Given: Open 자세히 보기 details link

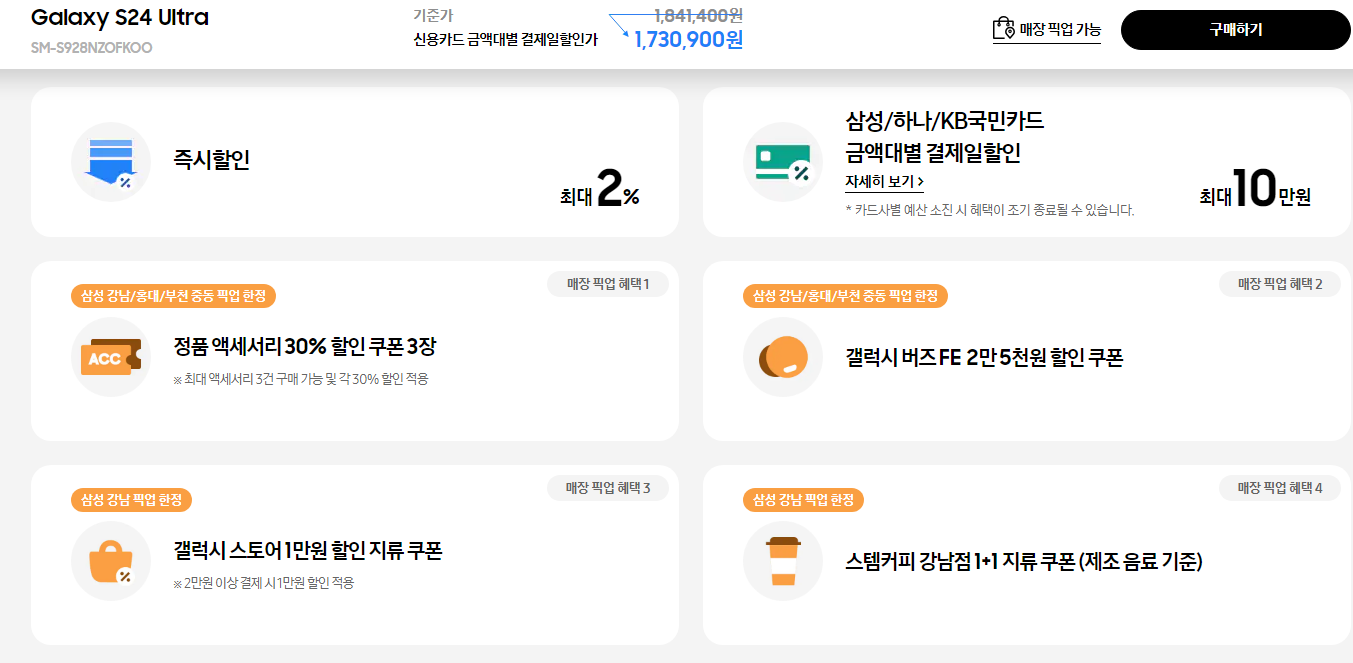Looking at the screenshot, I should coord(884,182).
